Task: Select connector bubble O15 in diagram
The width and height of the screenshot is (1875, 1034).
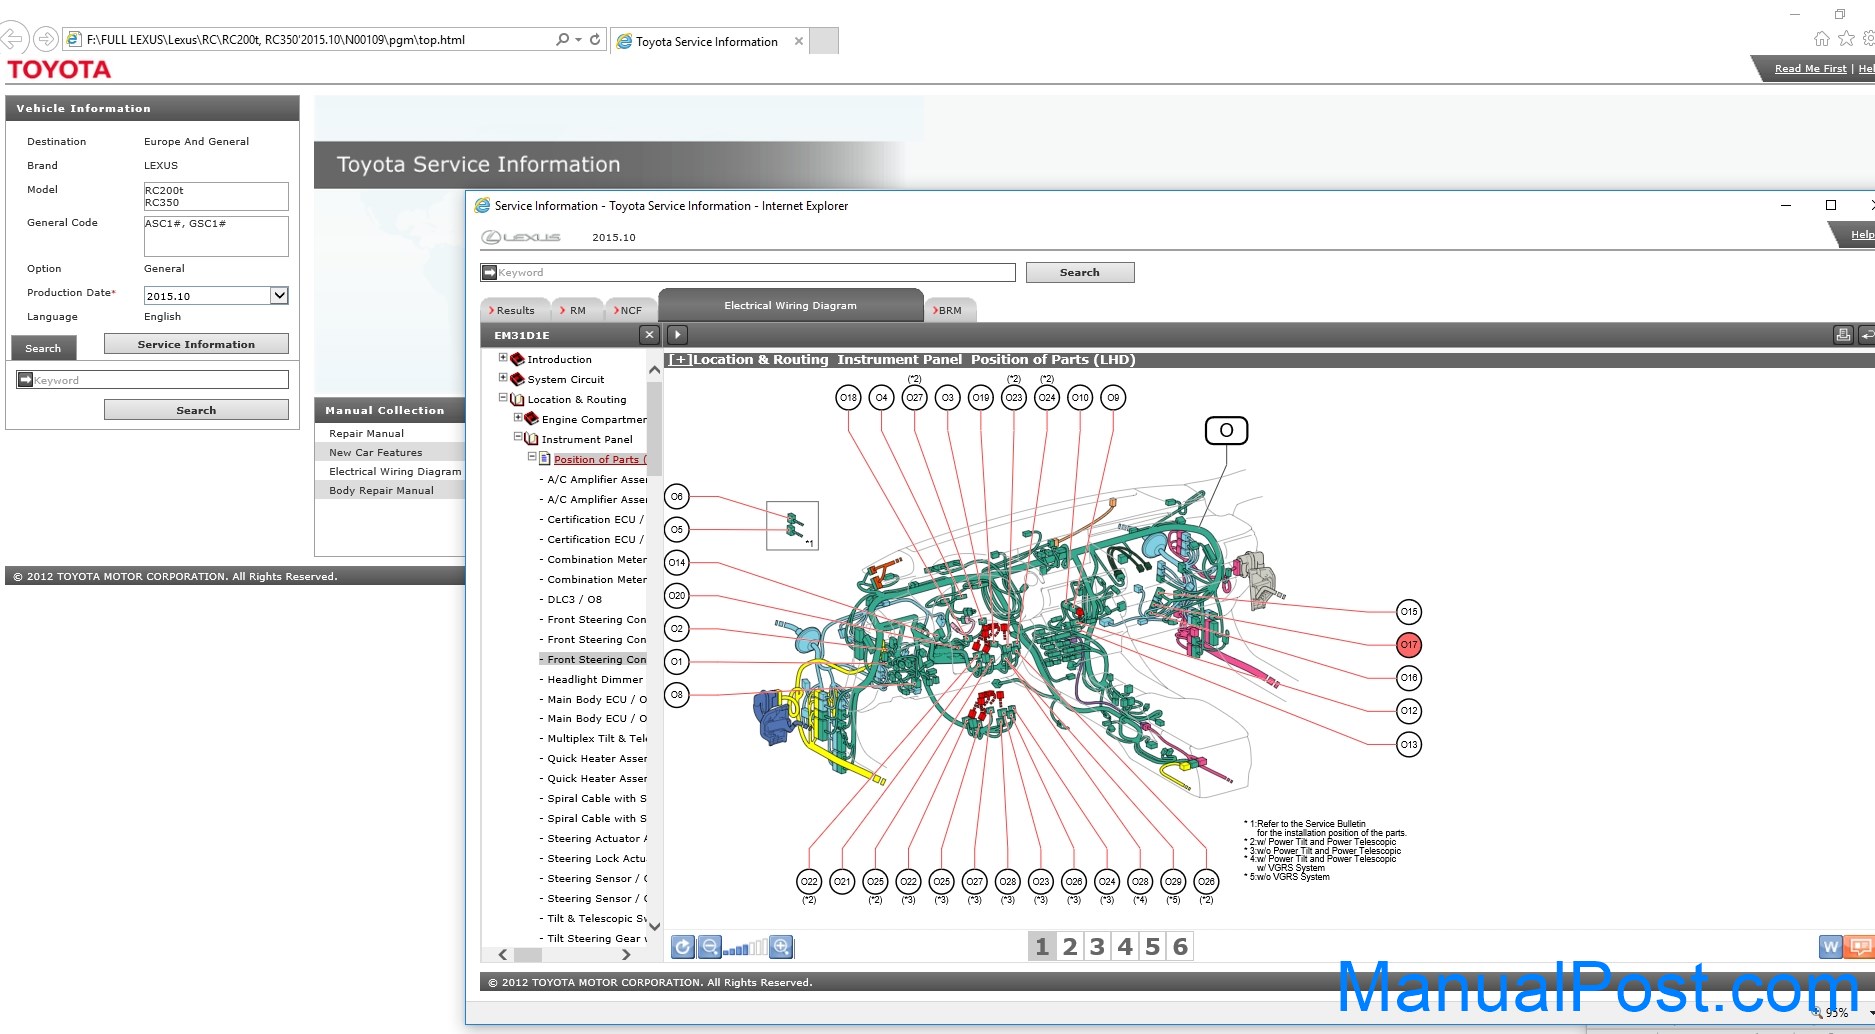Action: click(x=1408, y=612)
